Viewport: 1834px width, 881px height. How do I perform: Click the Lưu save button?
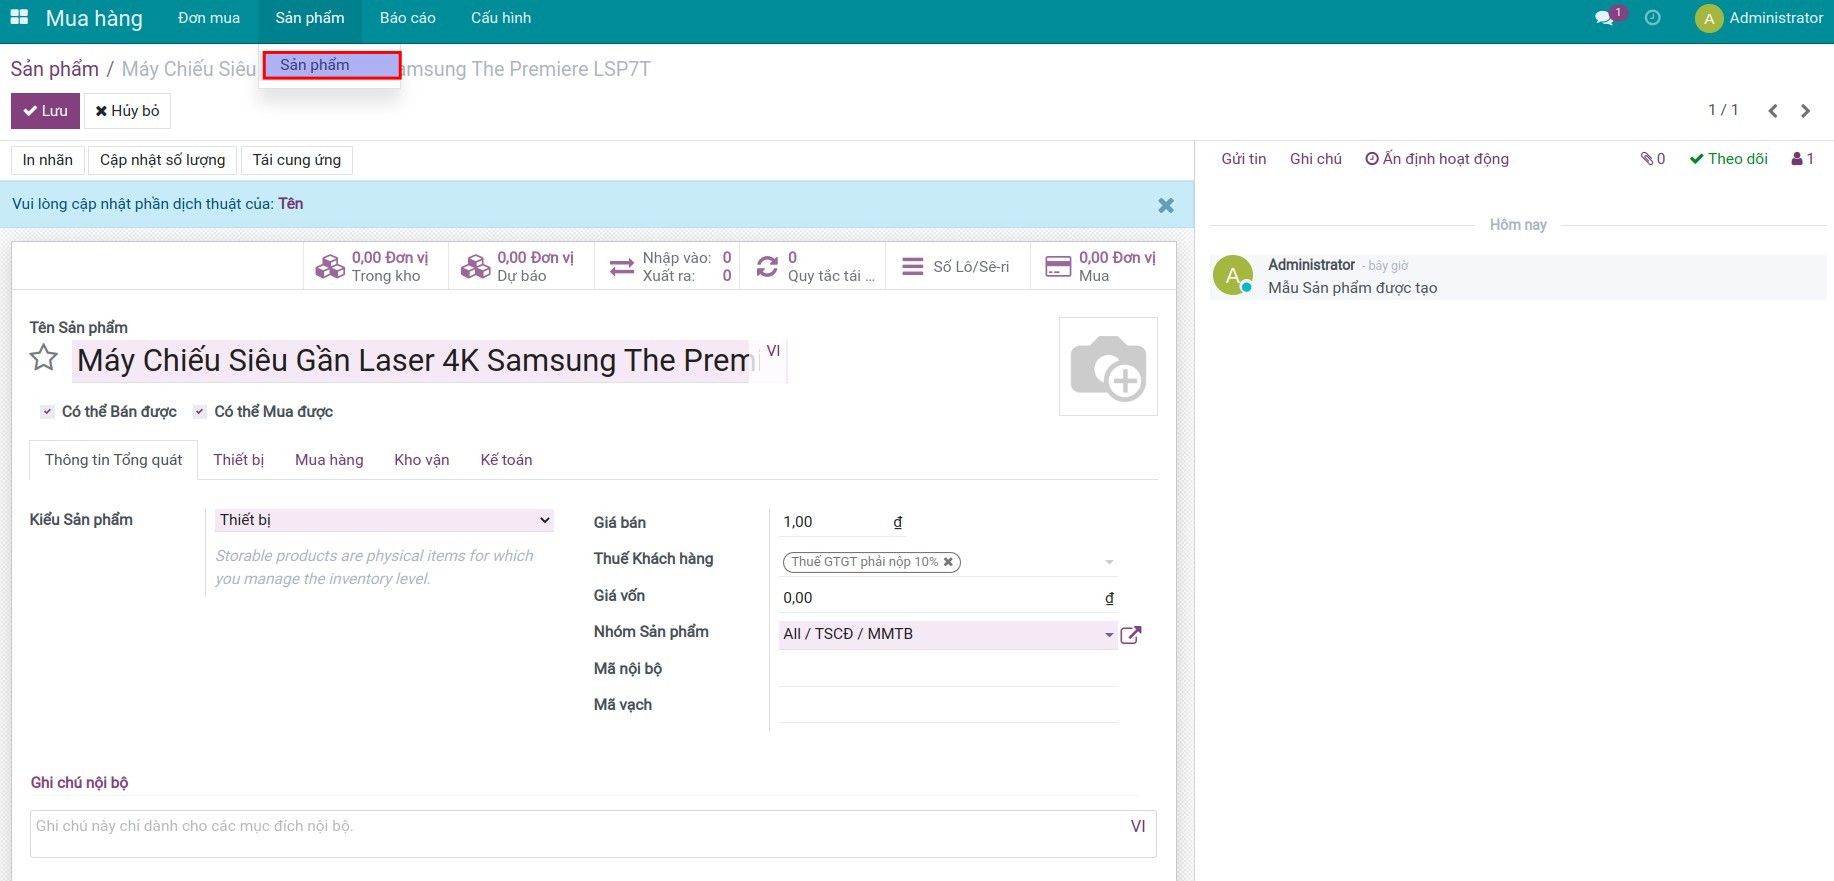point(45,111)
